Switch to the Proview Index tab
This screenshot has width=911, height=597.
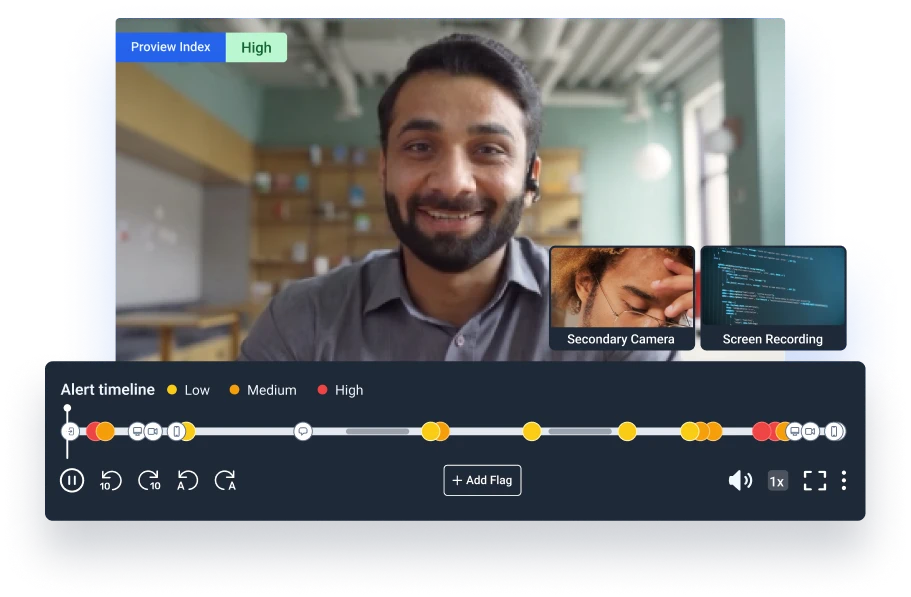click(170, 47)
